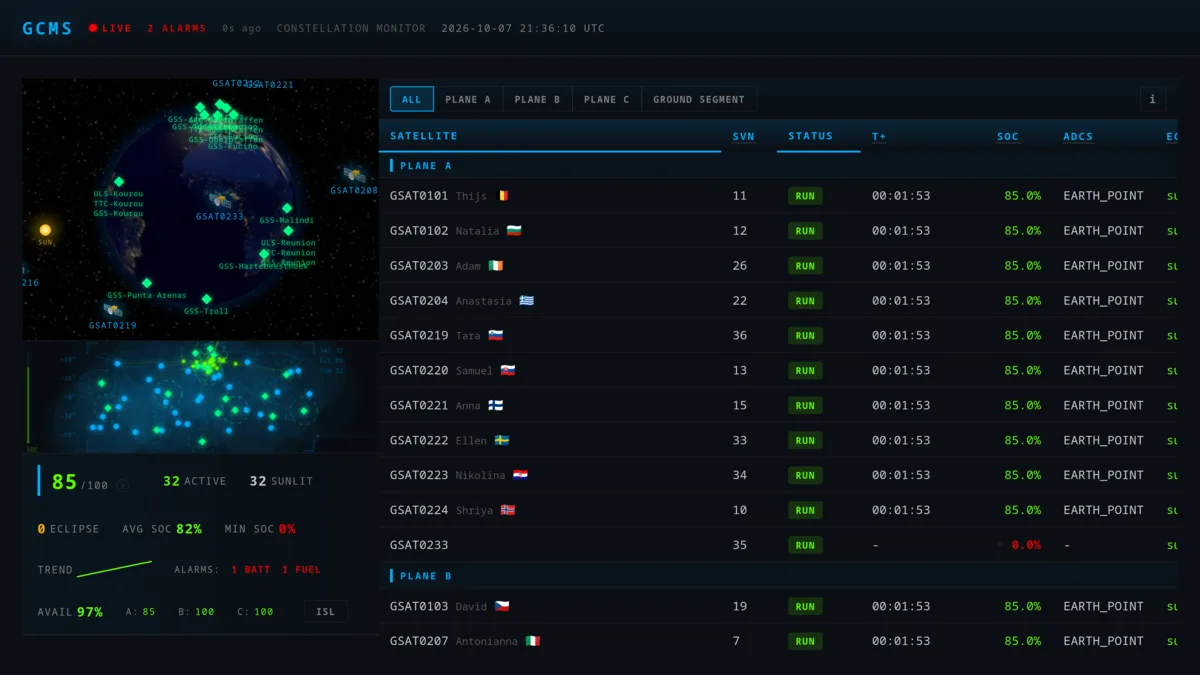Click the 1 BATT alarm link
1200x675 pixels.
250,570
